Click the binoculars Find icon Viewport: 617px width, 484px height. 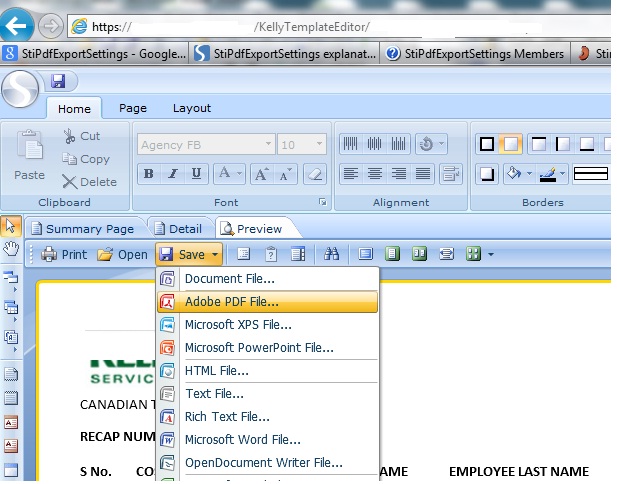[x=331, y=254]
